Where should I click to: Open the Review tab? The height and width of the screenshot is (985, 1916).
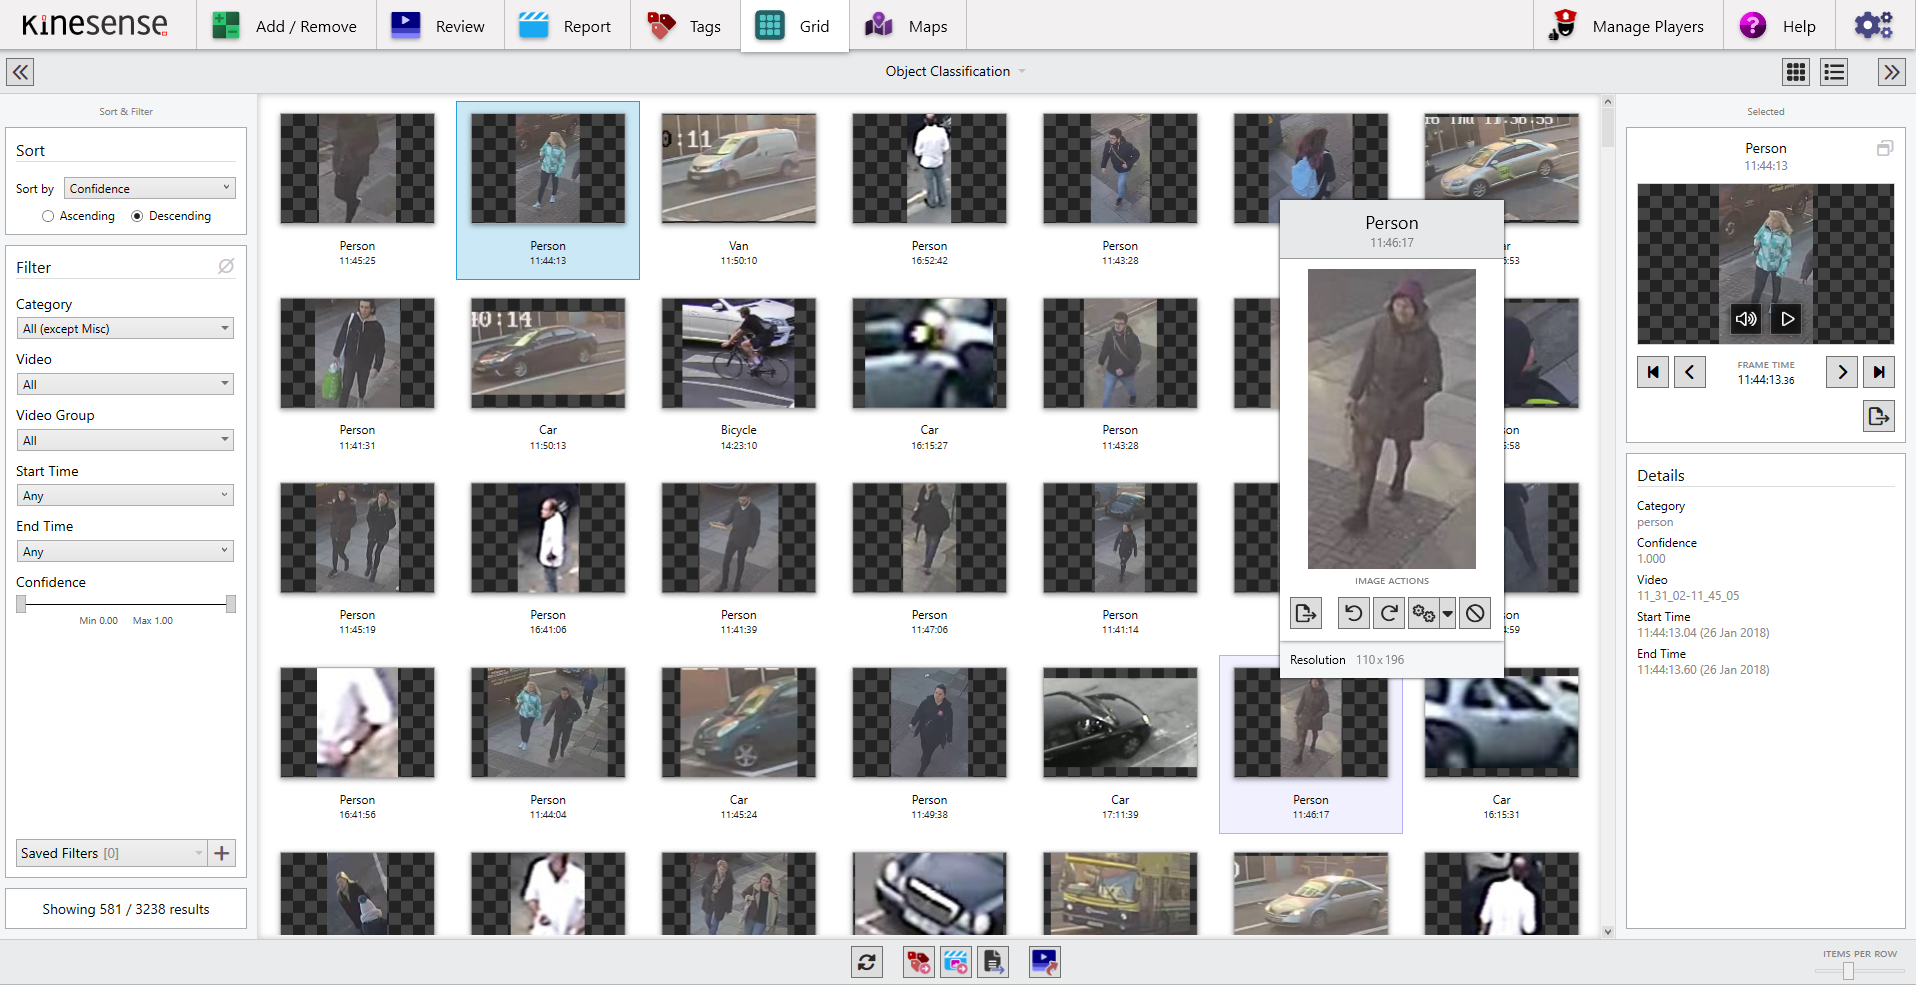440,26
